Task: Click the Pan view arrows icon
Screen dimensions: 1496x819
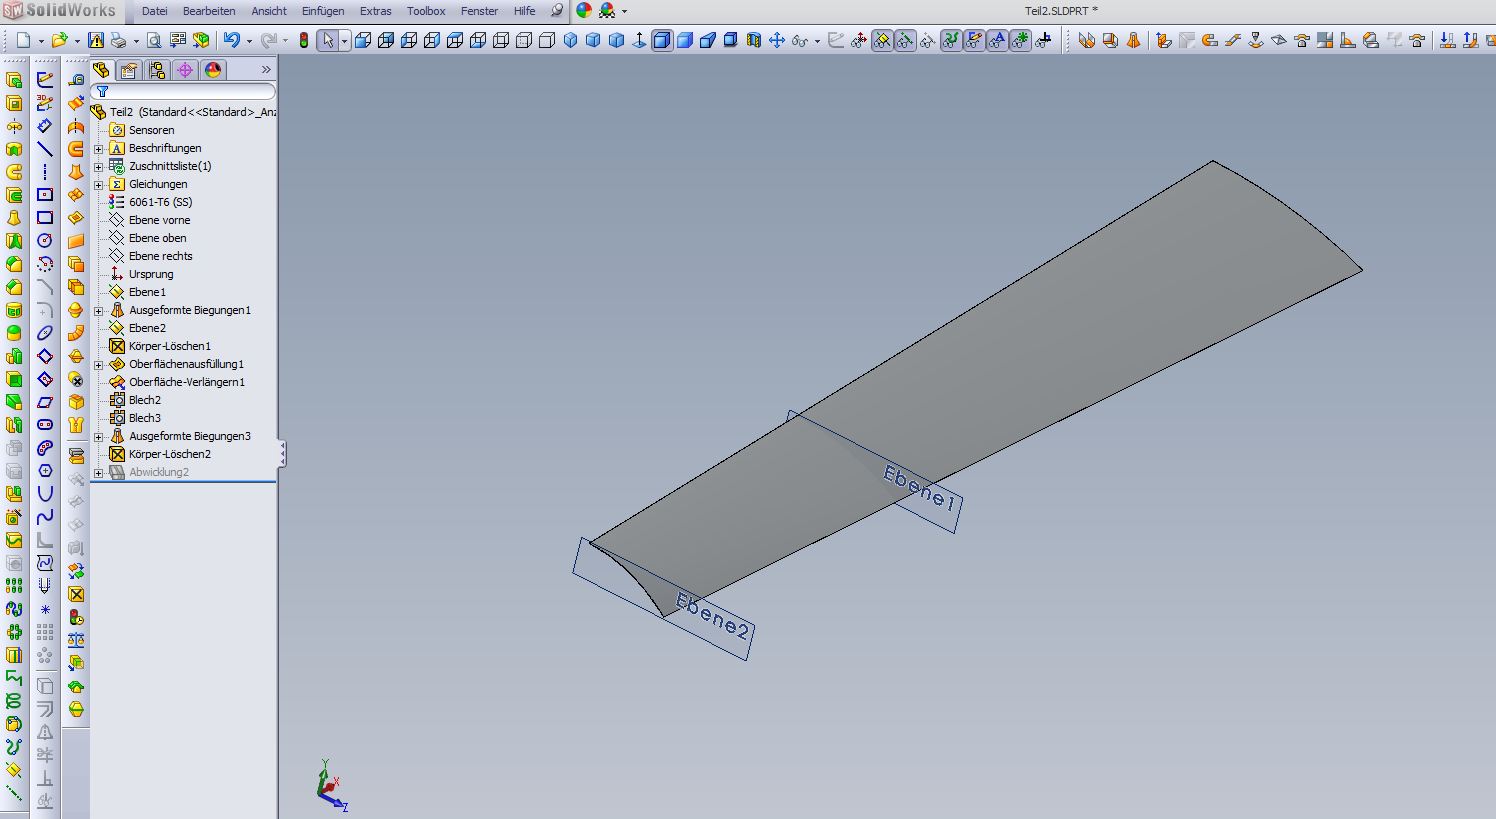Action: pyautogui.click(x=776, y=40)
